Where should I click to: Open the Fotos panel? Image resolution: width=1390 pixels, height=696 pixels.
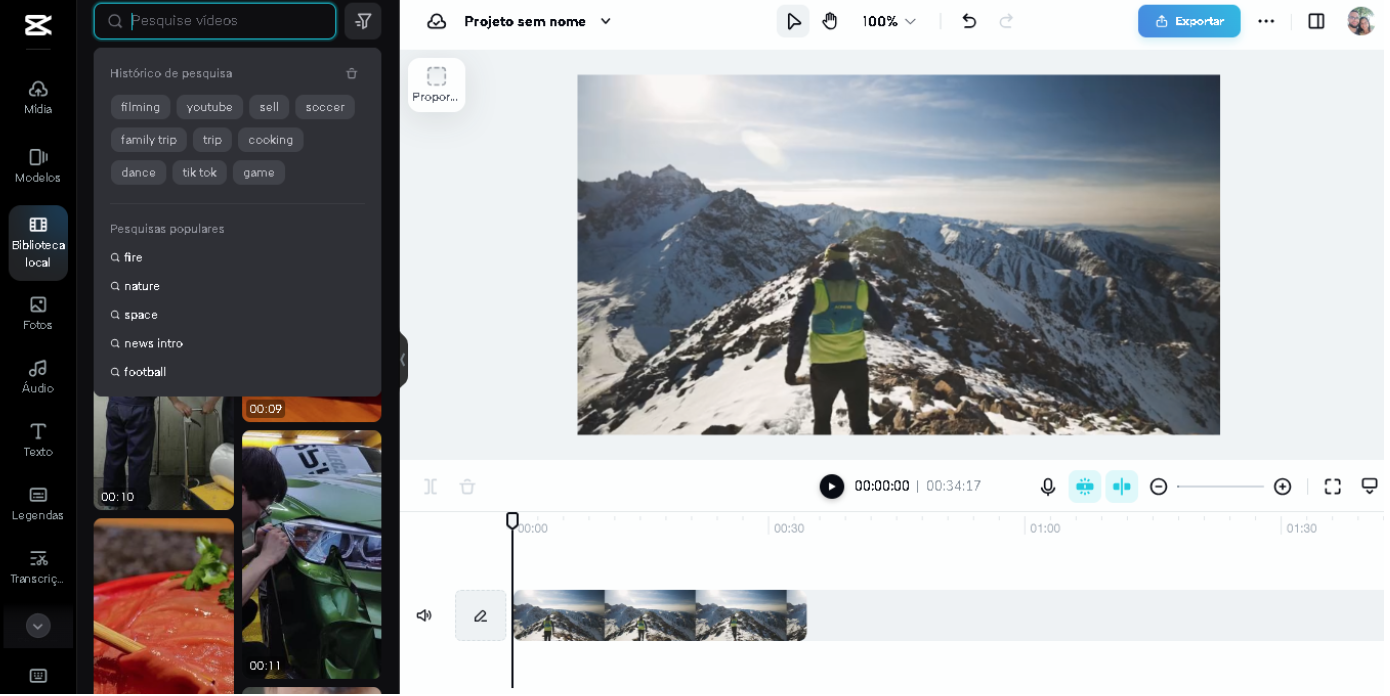point(38,313)
